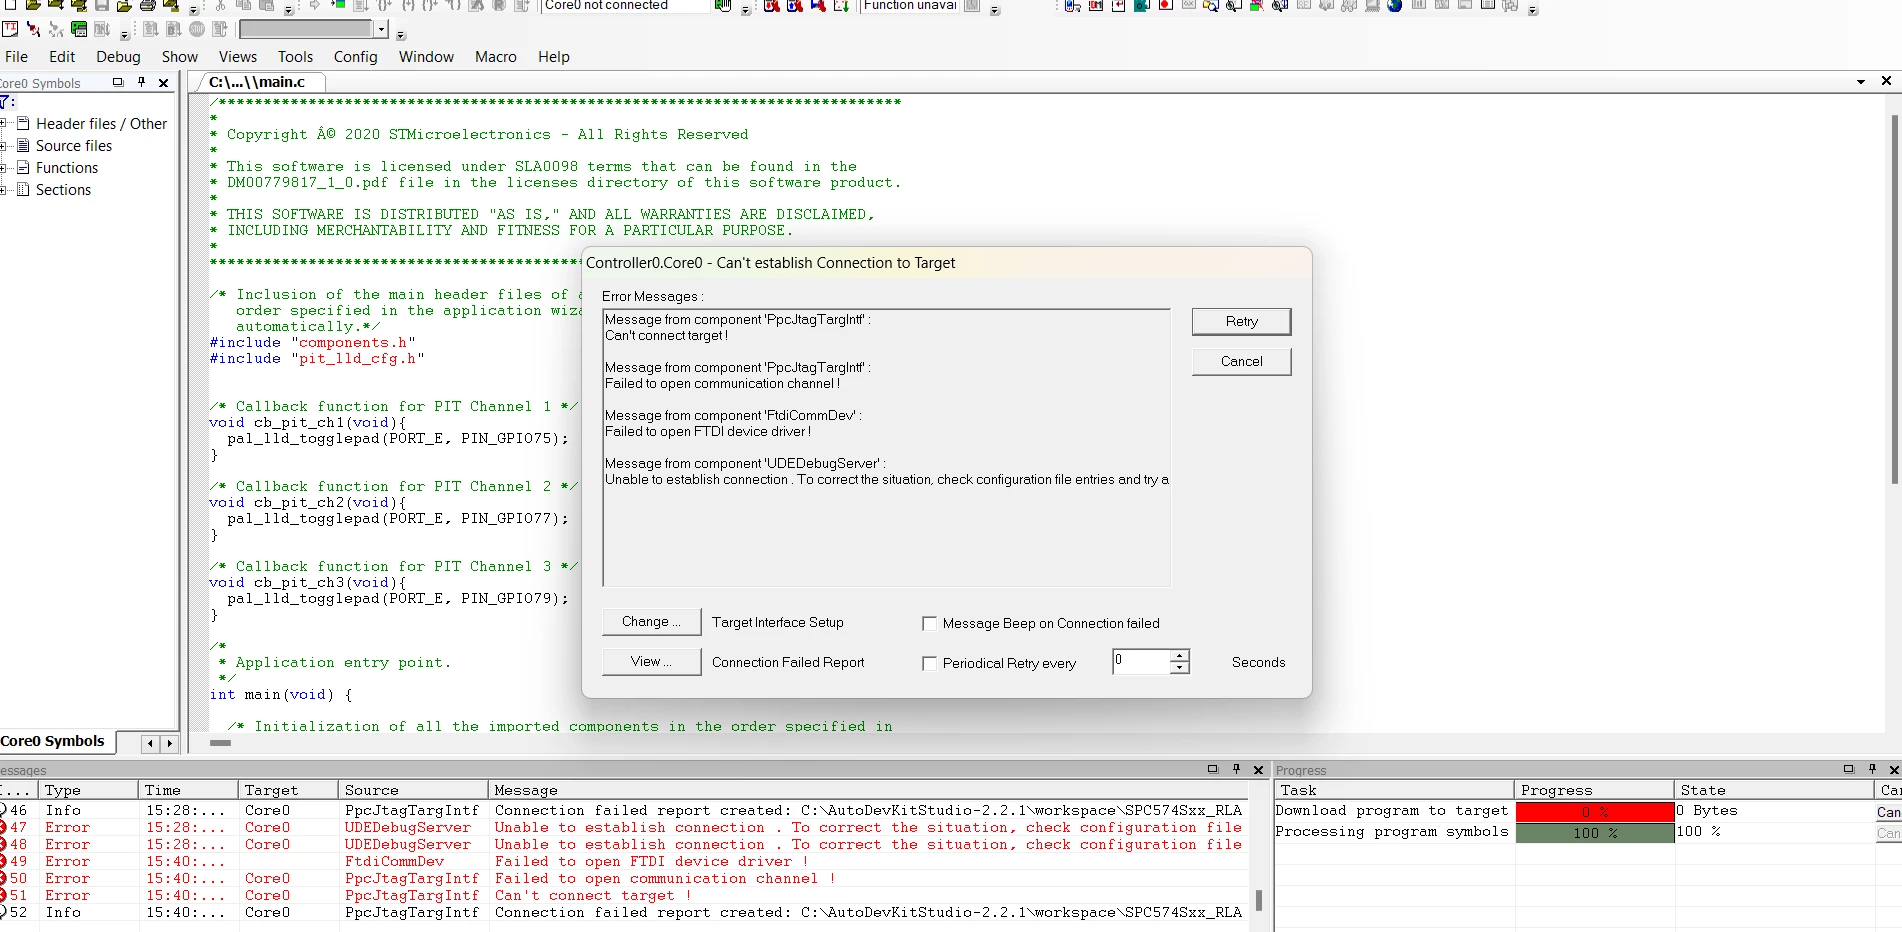Enable Message Beep on Connection failed checkbox
Screen dimensions: 1902x932
(x=929, y=623)
